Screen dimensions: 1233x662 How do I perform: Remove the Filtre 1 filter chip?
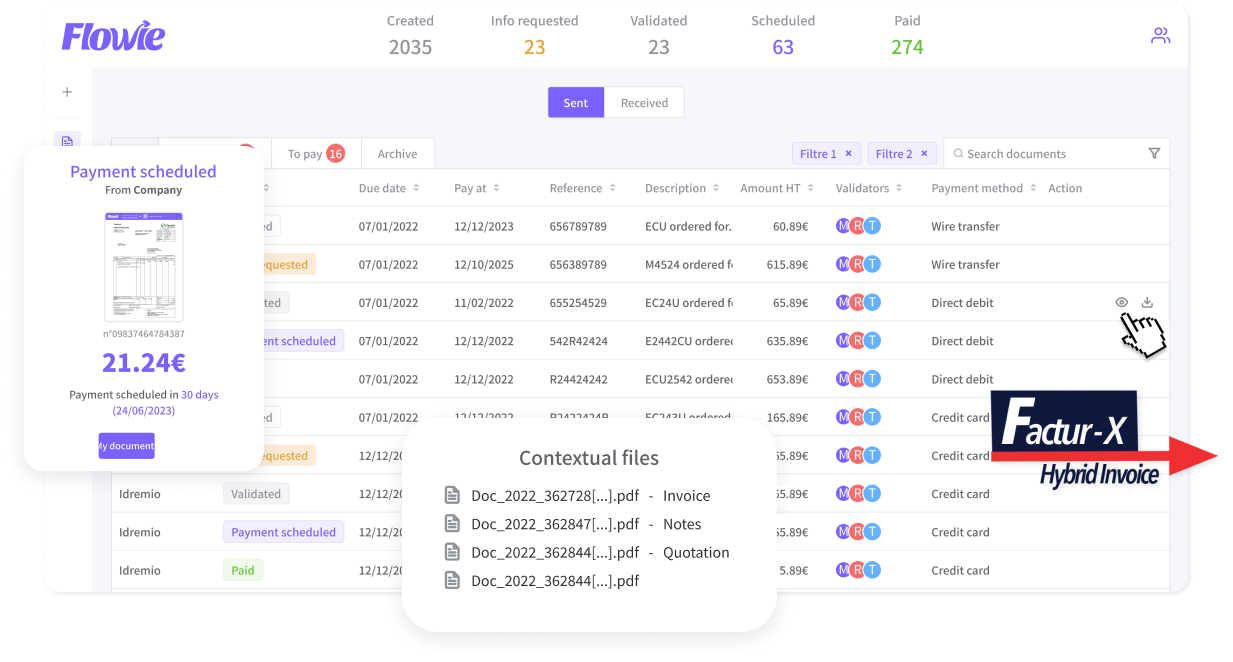coord(848,154)
